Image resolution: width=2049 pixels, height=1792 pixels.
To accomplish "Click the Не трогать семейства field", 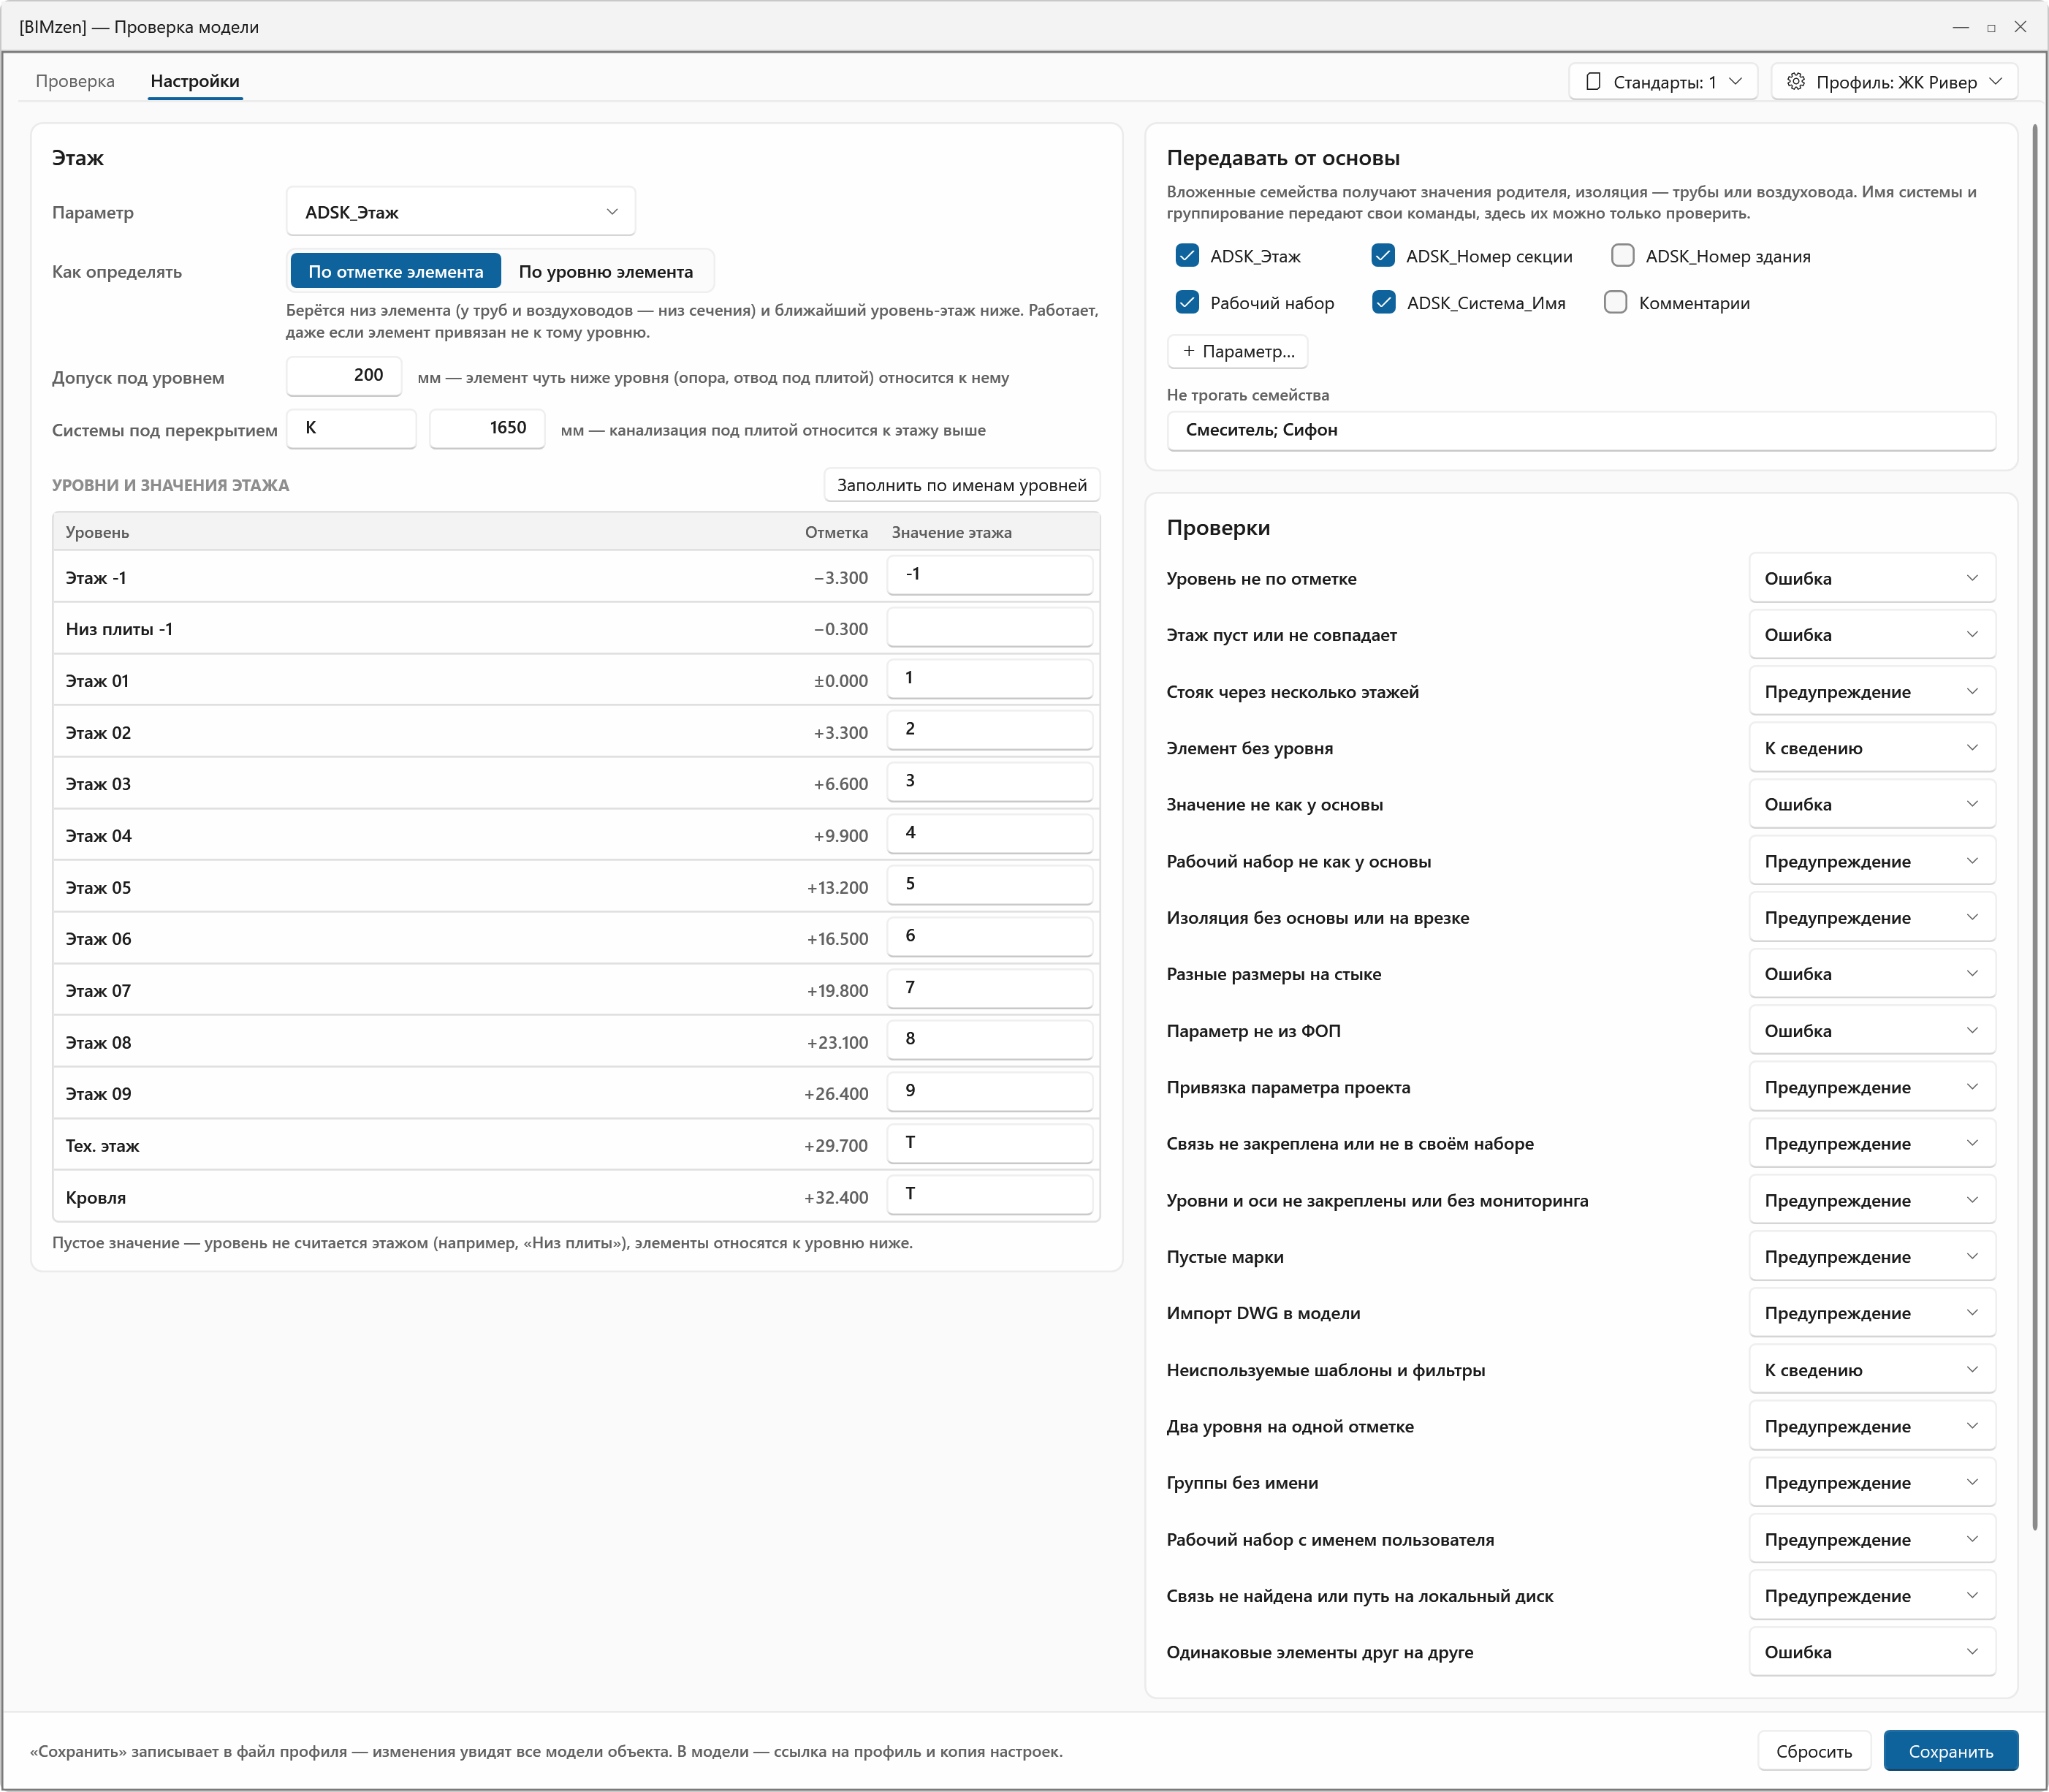I will 1581,430.
